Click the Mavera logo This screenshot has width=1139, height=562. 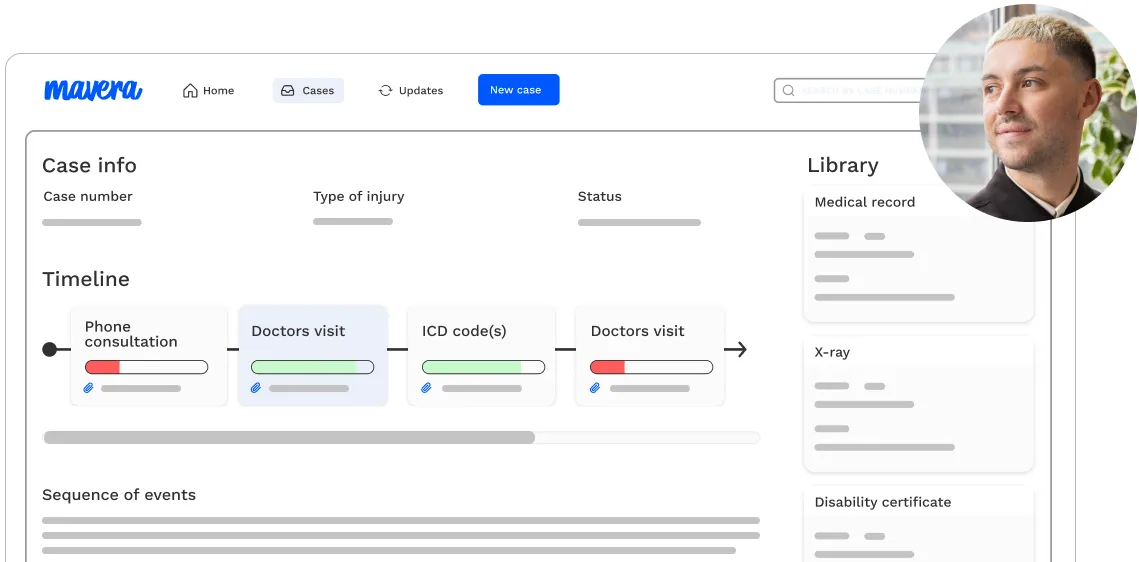[x=93, y=90]
